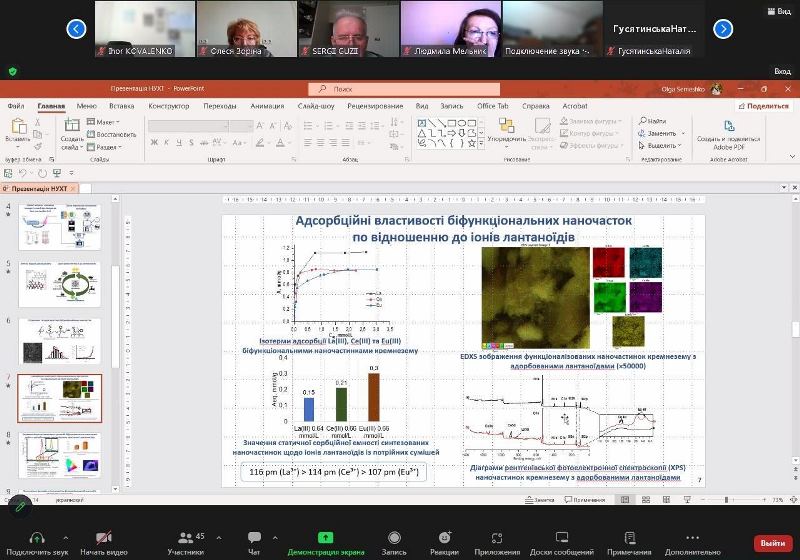Start recording with Запись icon
800x560 pixels.
[394, 537]
